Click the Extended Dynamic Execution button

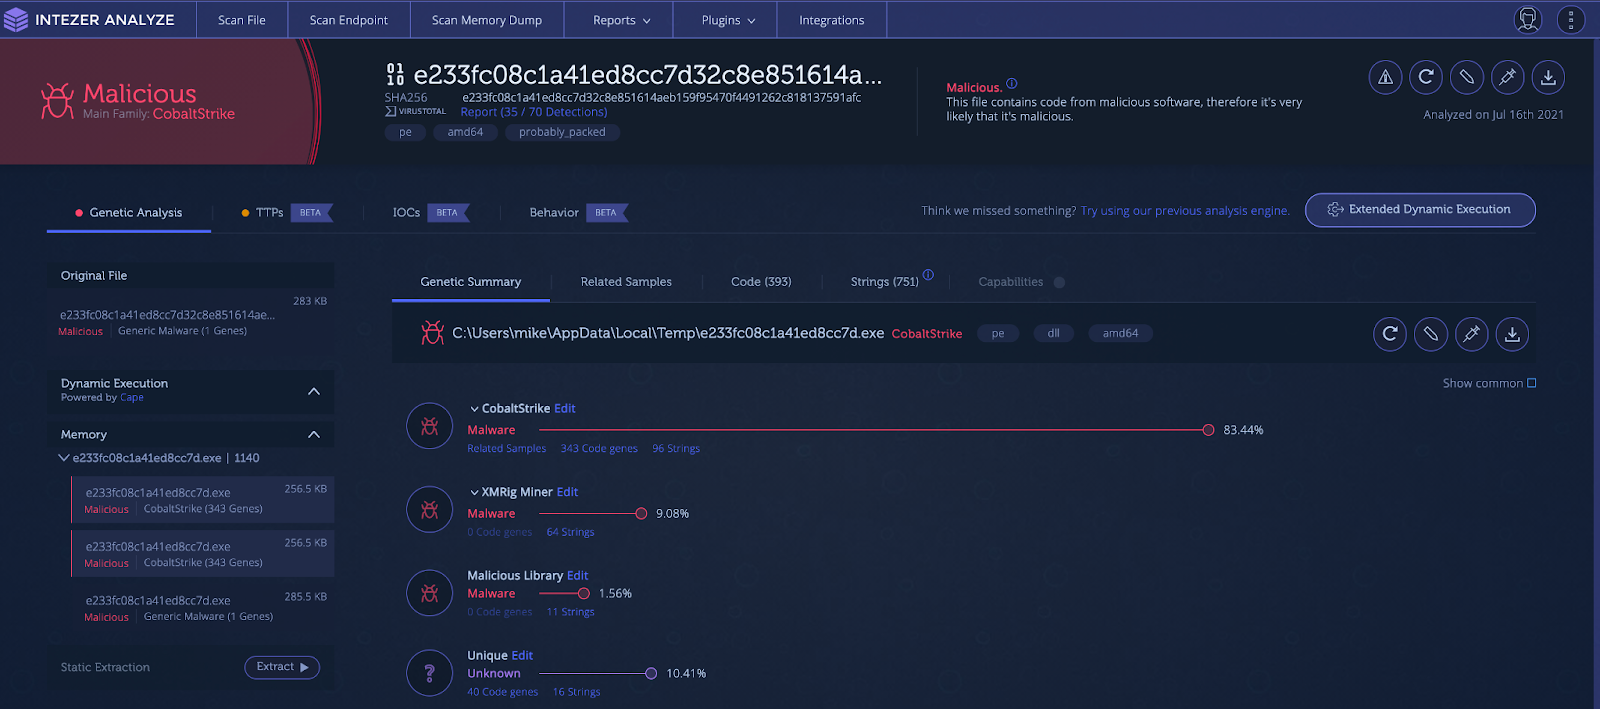tap(1419, 210)
